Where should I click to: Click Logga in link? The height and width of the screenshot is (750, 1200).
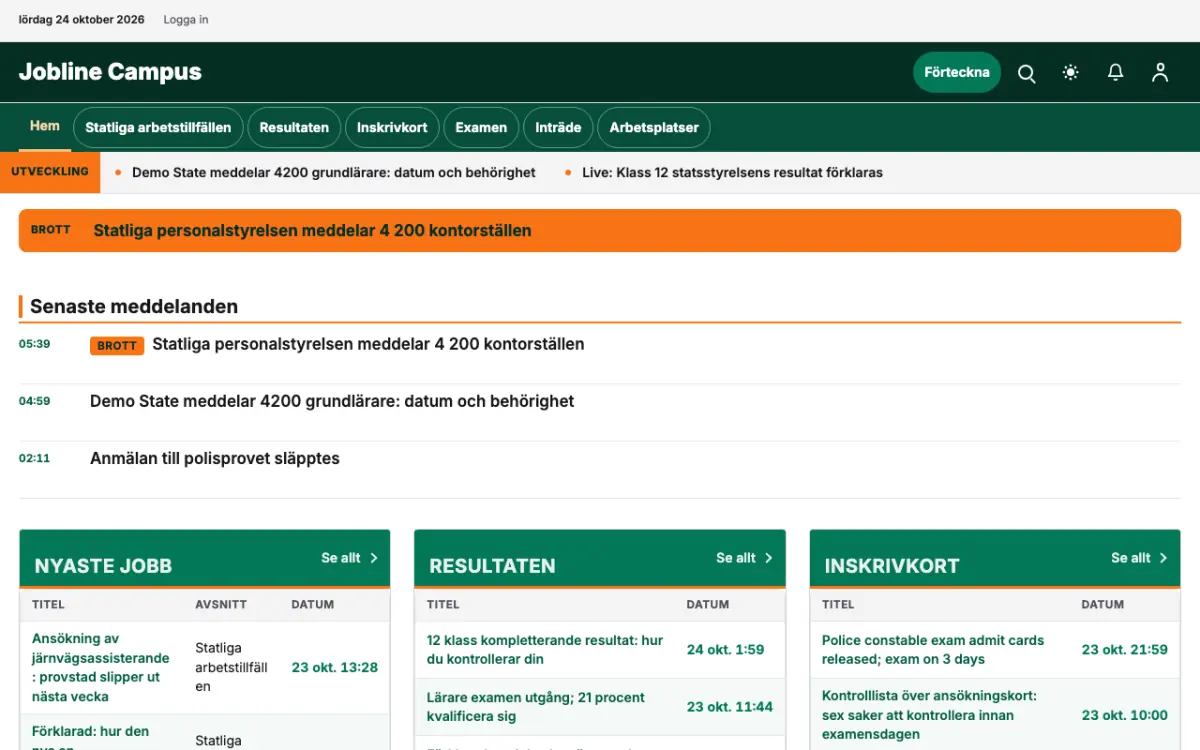pyautogui.click(x=186, y=20)
